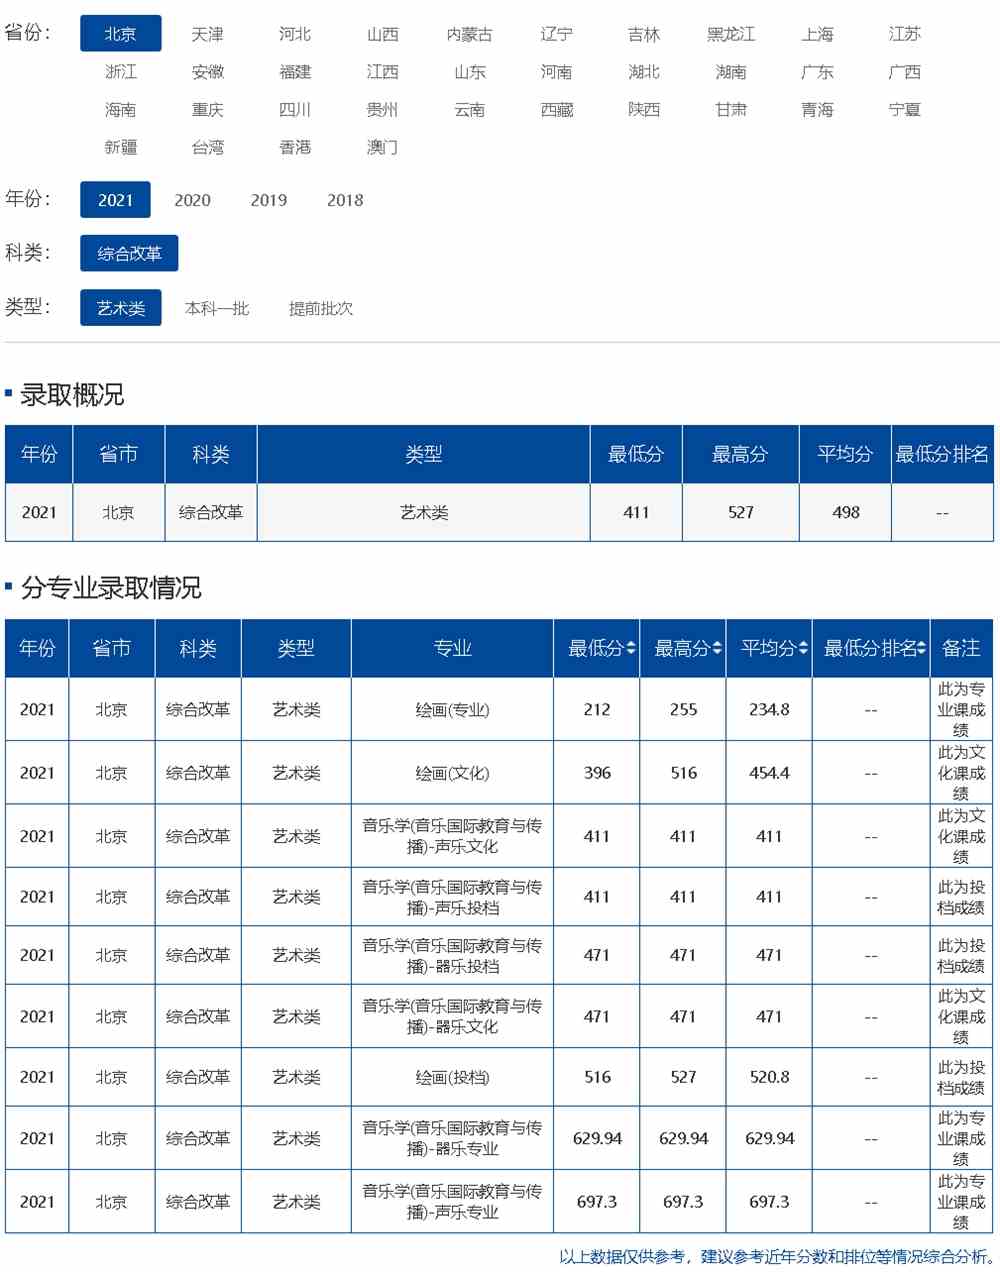Click 音乐学-器乐投档 major cell
The image size is (1000, 1272).
pos(452,955)
